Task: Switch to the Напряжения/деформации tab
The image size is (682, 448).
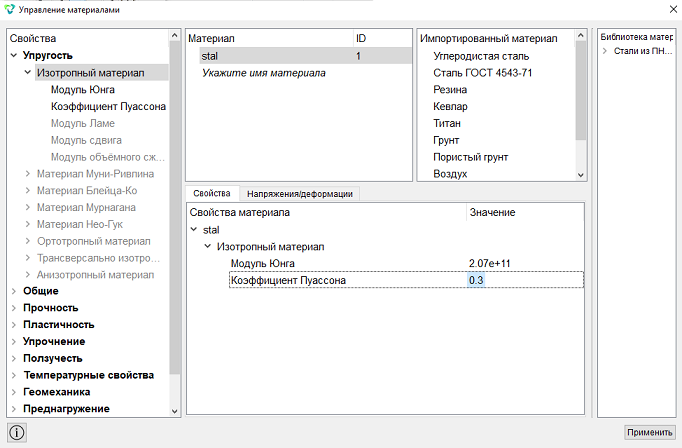Action: click(x=300, y=194)
